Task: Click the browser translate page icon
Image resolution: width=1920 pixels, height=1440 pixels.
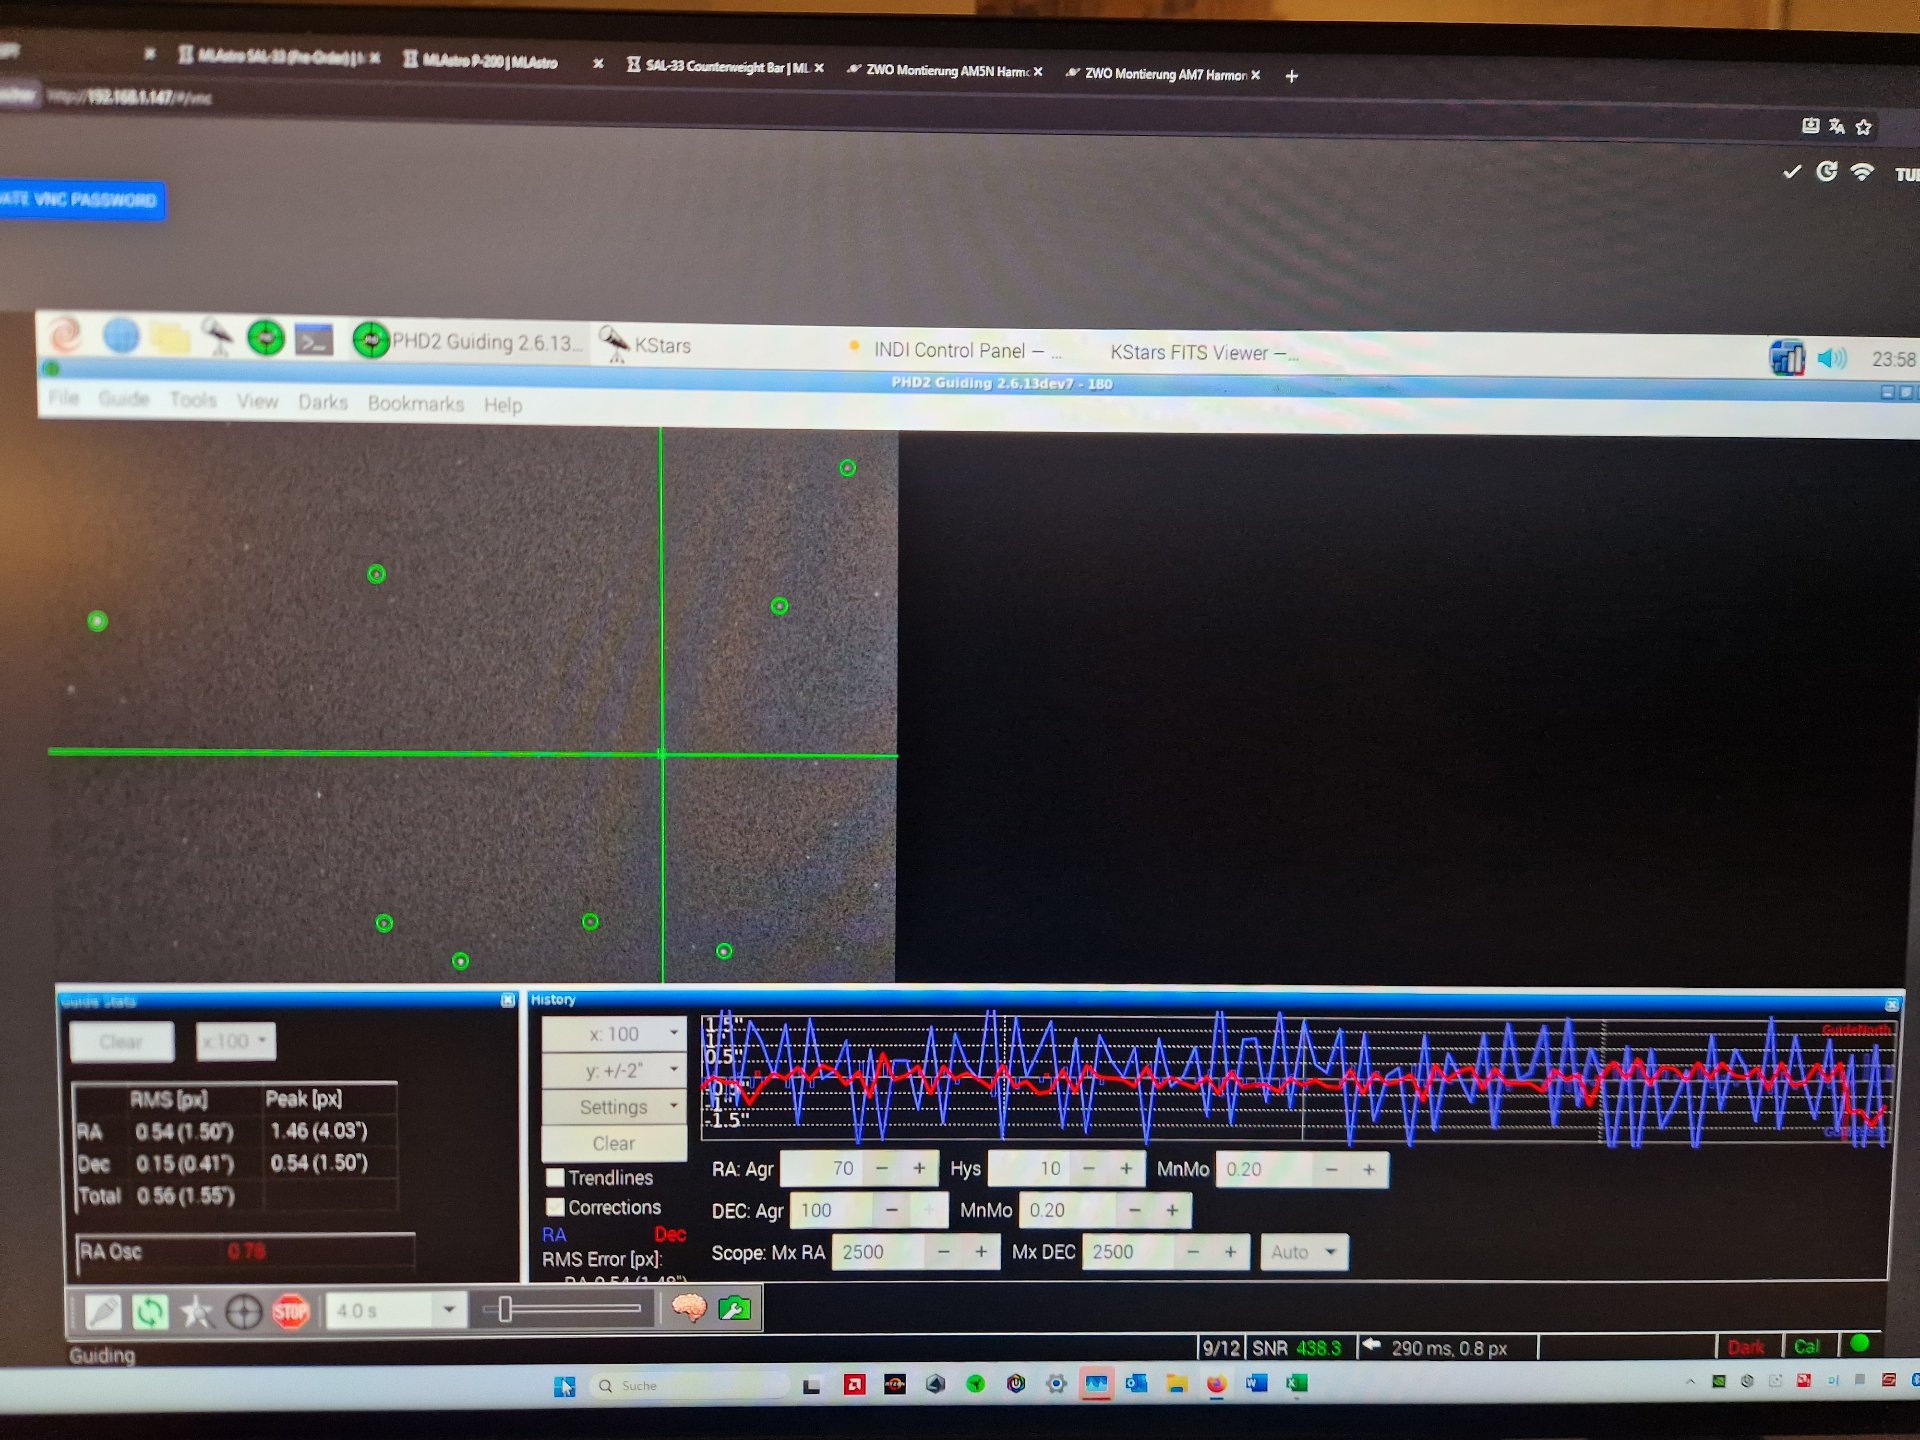Action: click(1837, 126)
